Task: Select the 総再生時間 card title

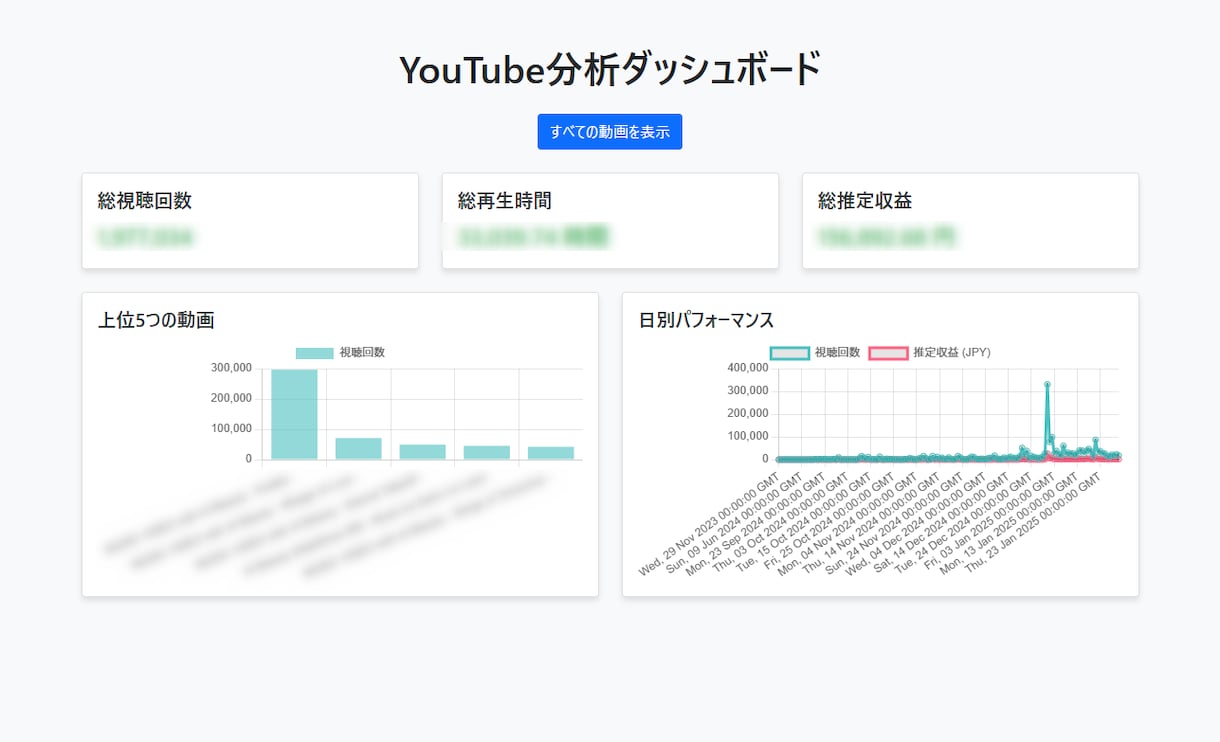Action: click(x=505, y=201)
